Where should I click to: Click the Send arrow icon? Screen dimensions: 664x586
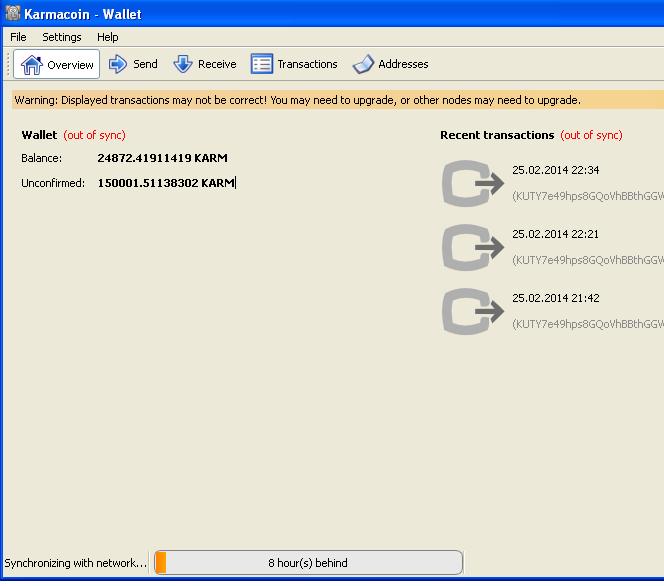tap(118, 64)
